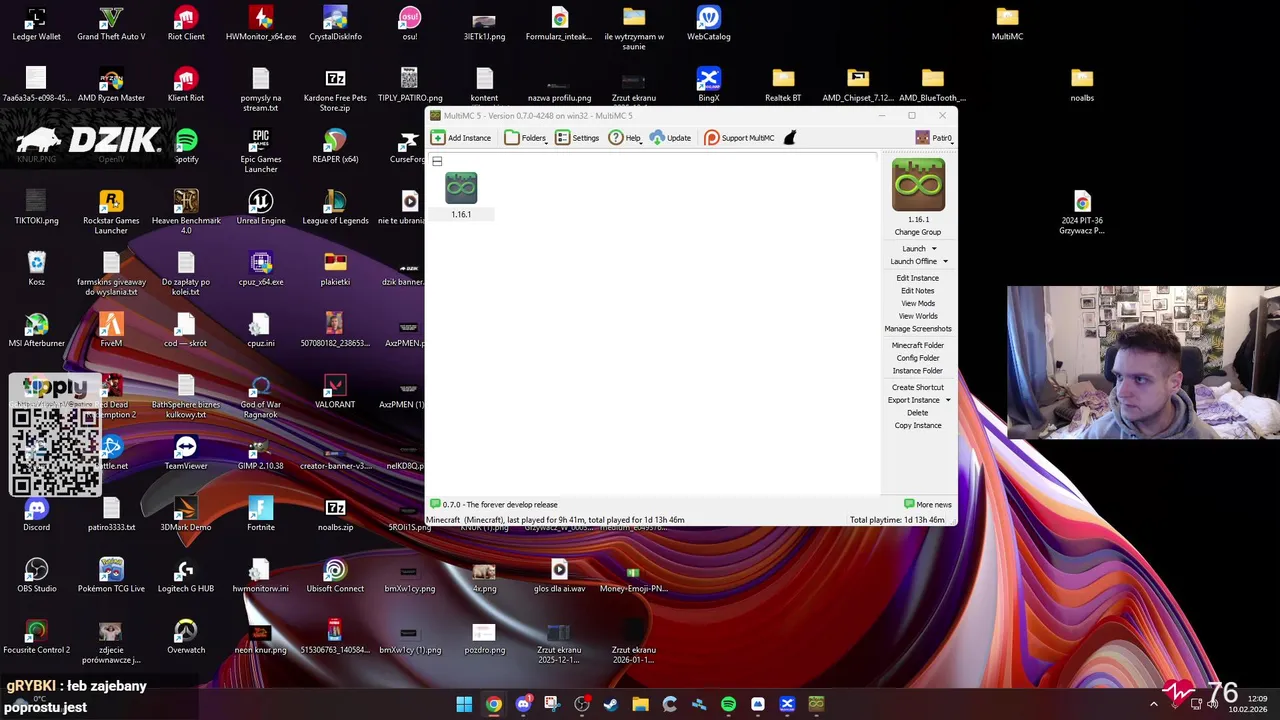Select TeamViewer desktop icon
Image resolution: width=1280 pixels, height=720 pixels.
click(x=186, y=453)
